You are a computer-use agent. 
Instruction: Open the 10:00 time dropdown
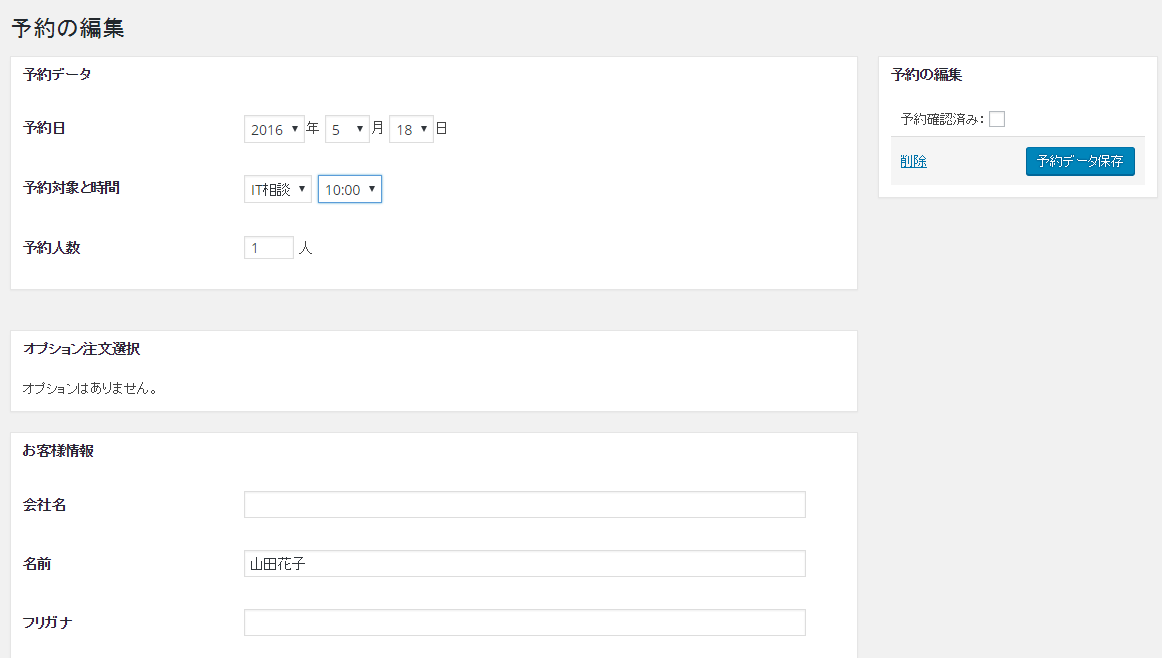[350, 189]
